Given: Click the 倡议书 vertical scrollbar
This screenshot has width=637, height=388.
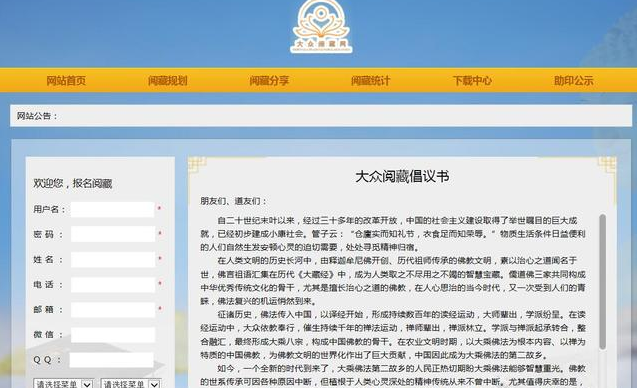Looking at the screenshot, I should 602,282.
